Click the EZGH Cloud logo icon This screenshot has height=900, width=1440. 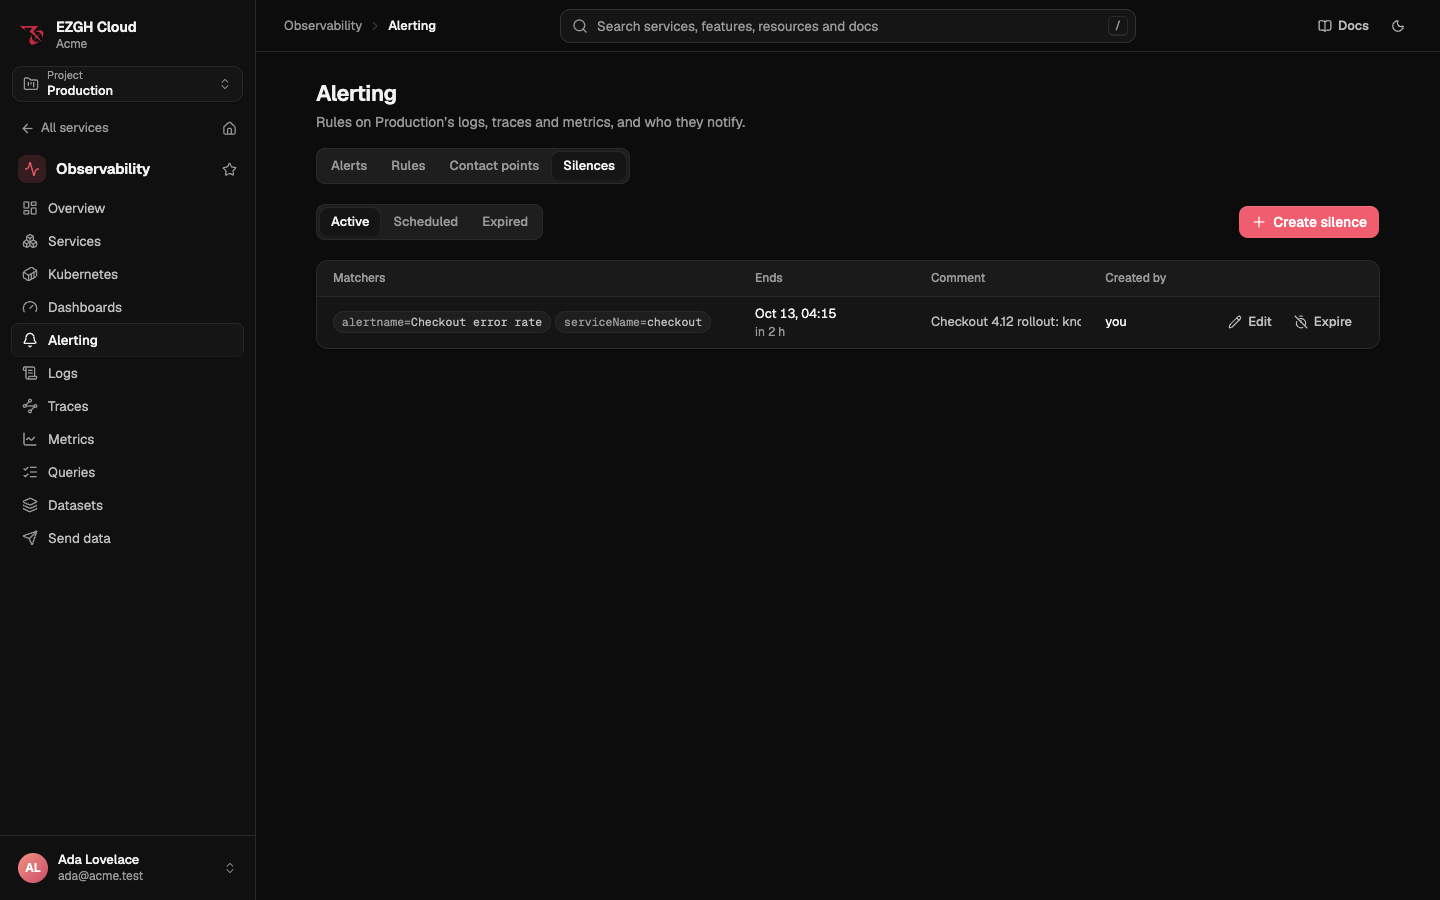32,35
